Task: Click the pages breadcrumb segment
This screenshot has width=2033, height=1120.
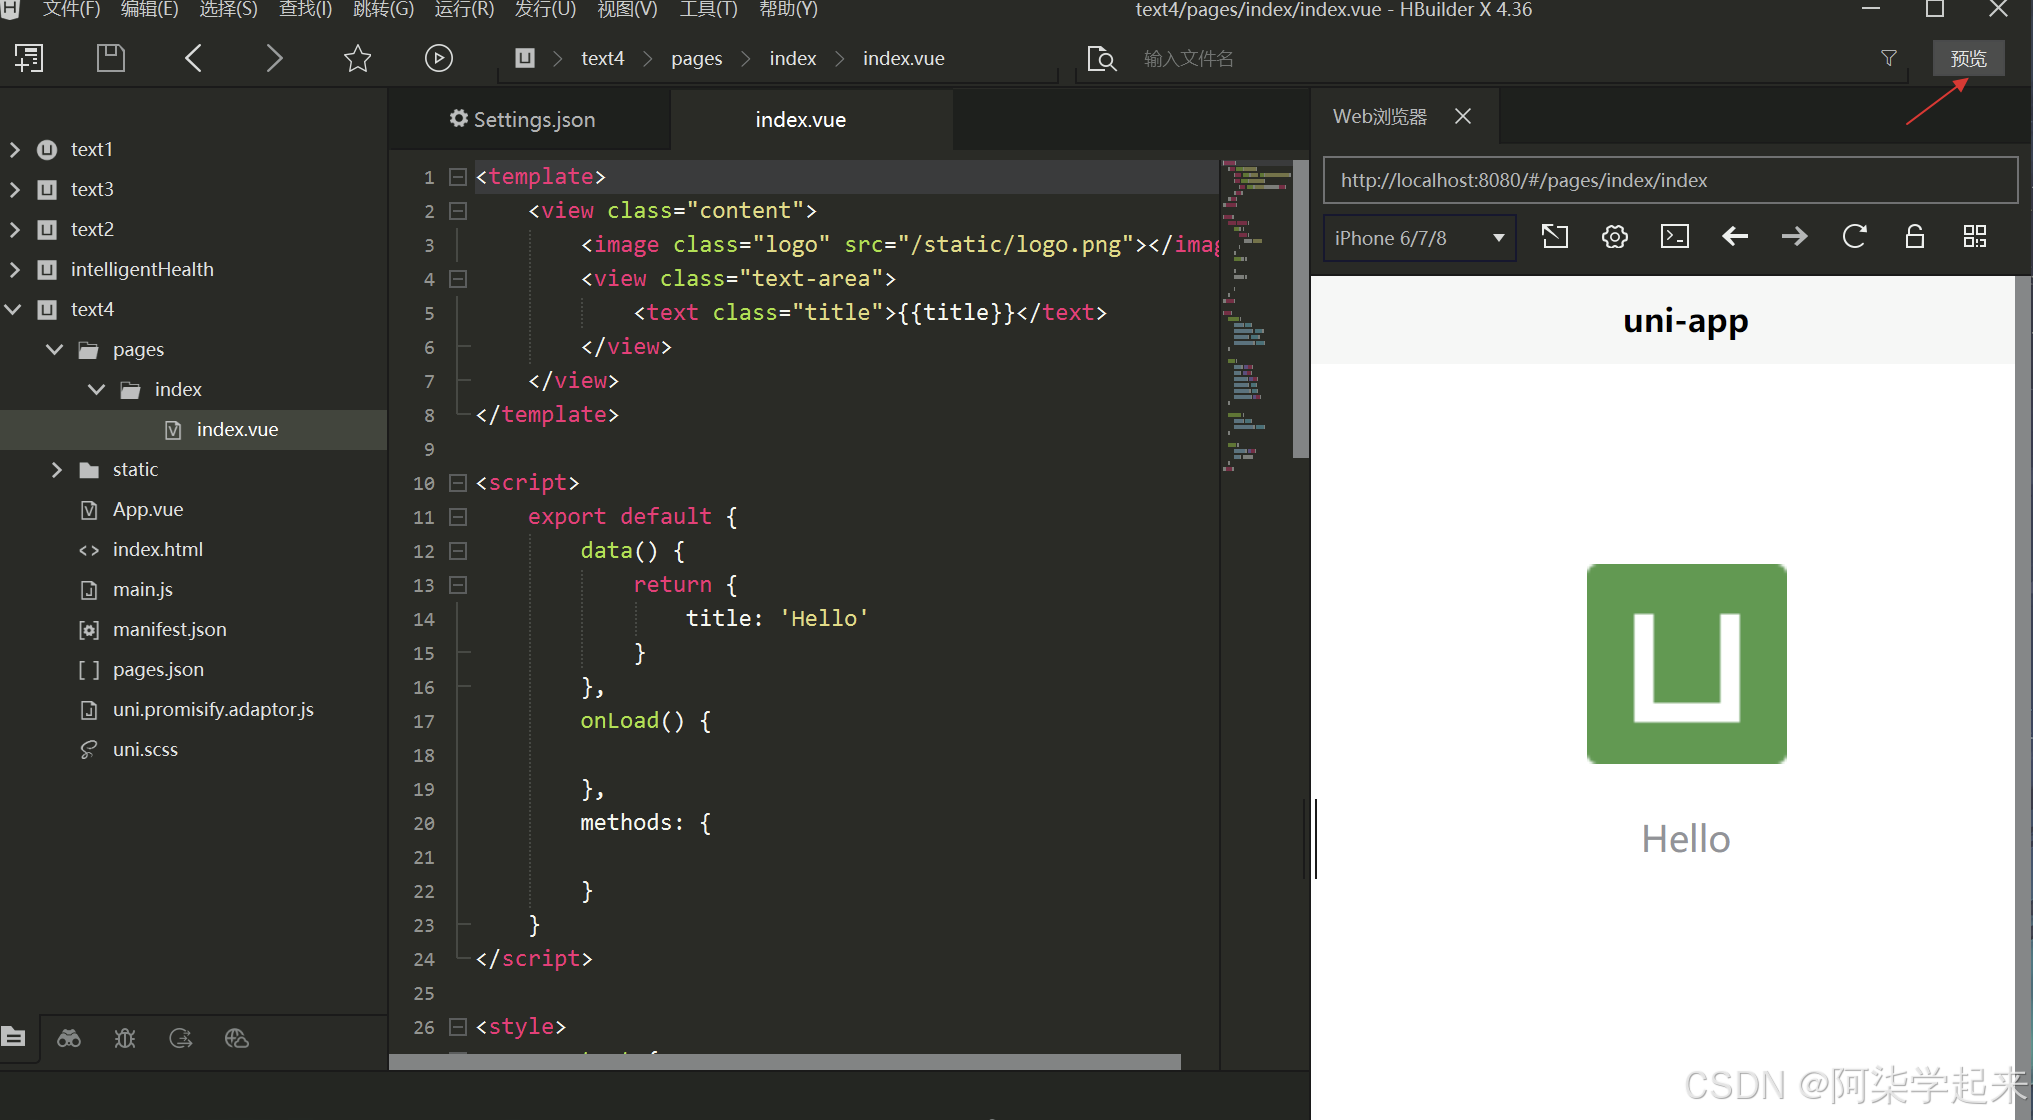Action: pos(697,59)
